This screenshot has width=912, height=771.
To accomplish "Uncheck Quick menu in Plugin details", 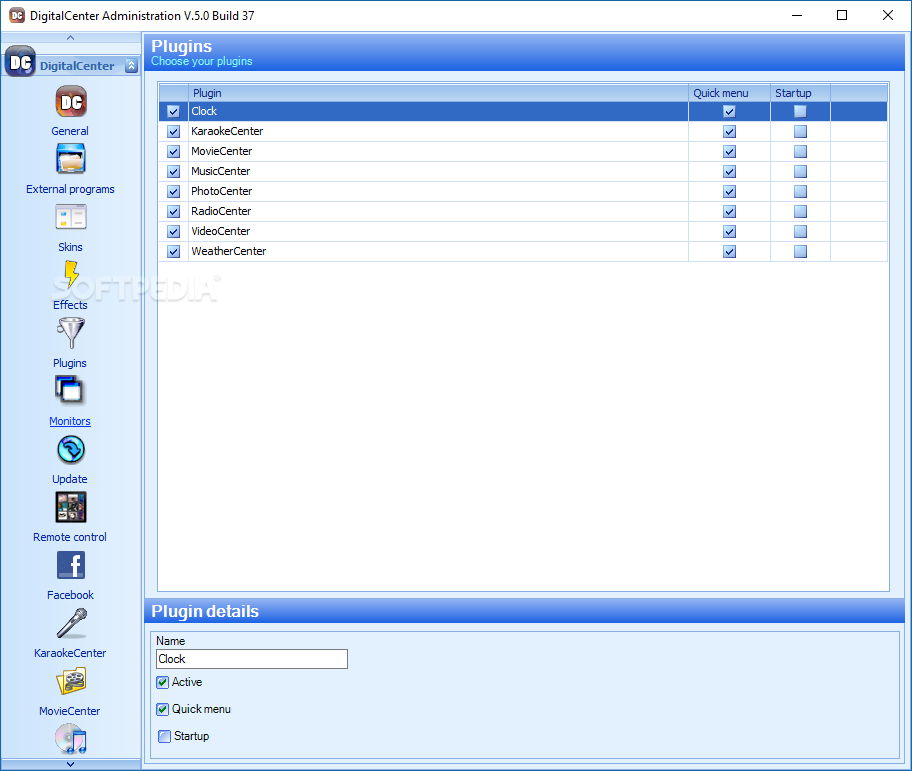I will [x=163, y=709].
